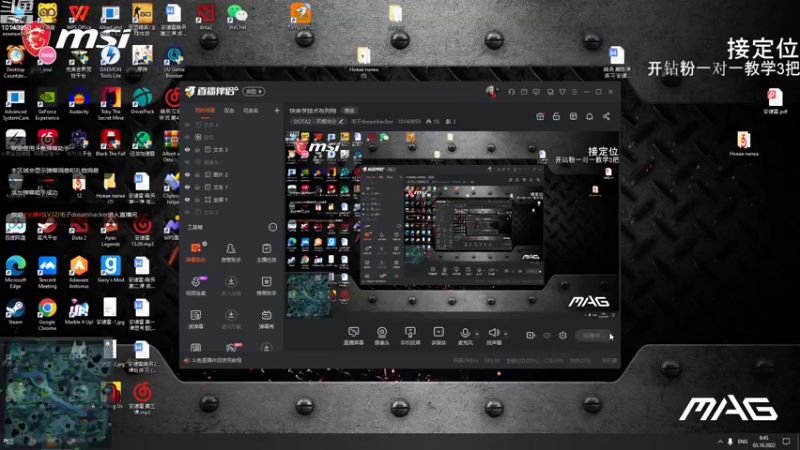Mute the 扬声器 speaker

(x=493, y=336)
